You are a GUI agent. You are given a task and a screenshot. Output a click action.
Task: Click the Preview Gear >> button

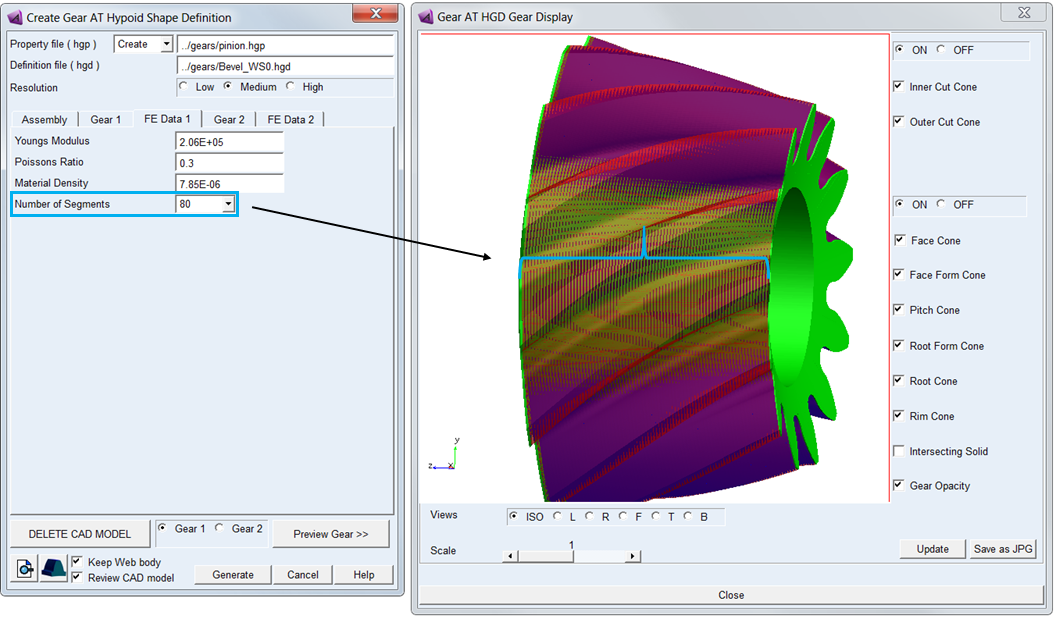pyautogui.click(x=331, y=534)
